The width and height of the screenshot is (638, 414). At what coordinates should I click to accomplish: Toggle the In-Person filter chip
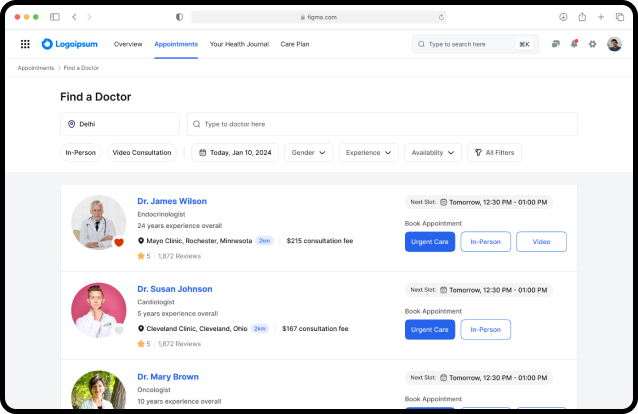(x=81, y=153)
